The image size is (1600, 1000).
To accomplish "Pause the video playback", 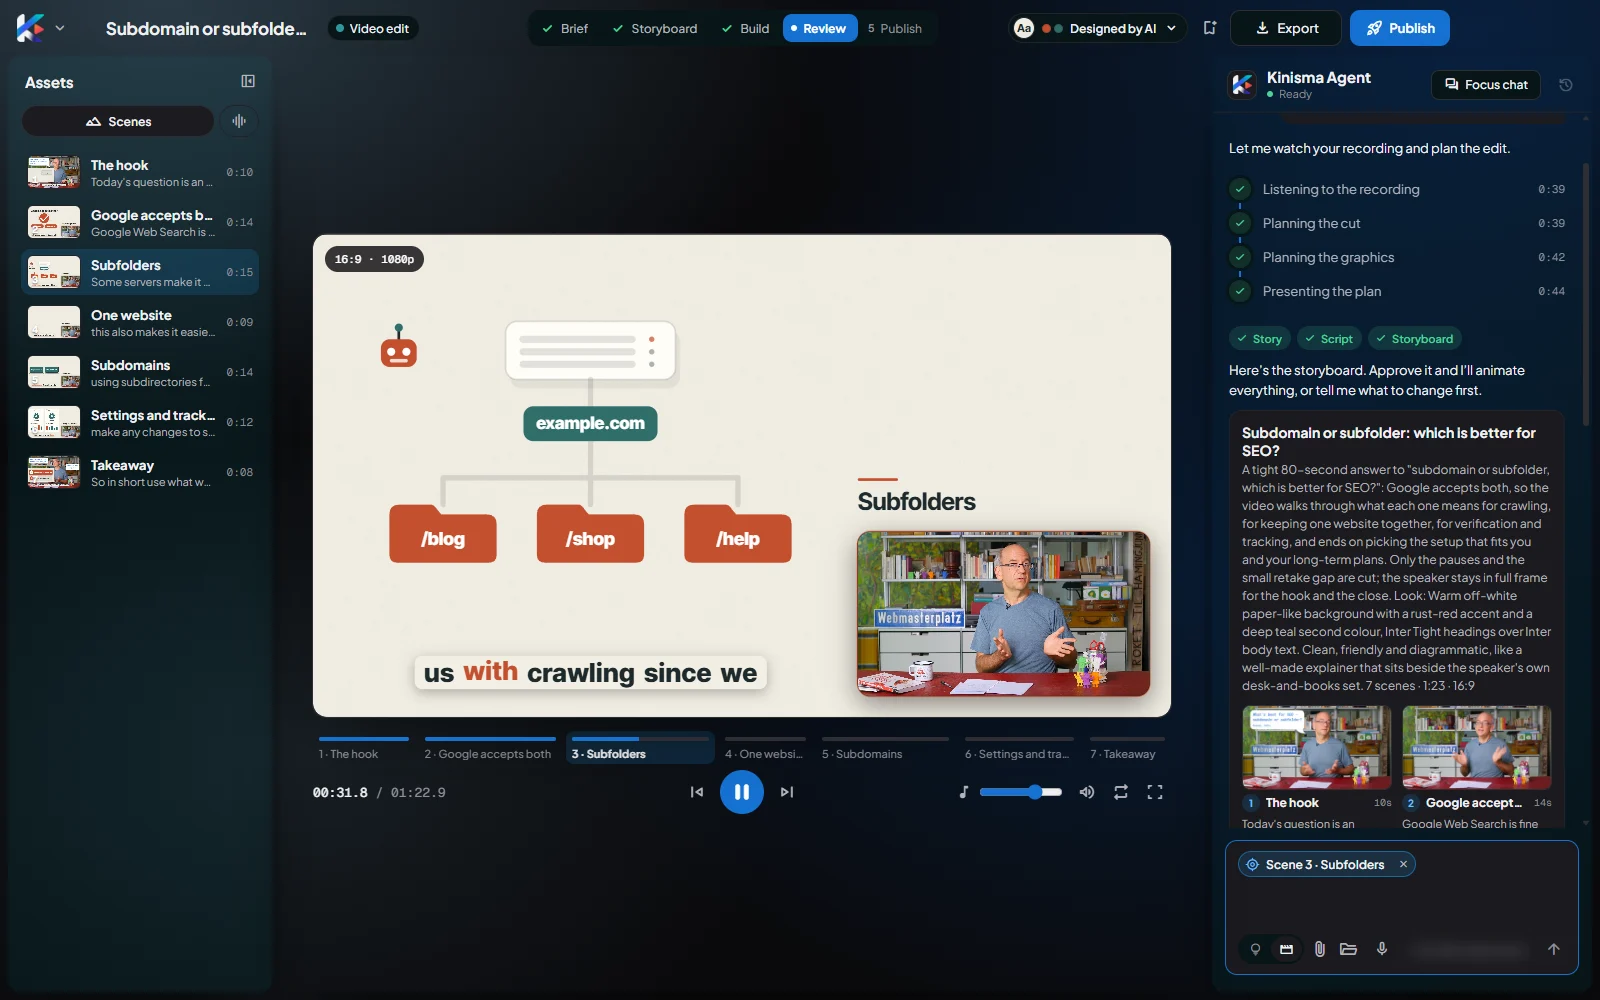I will pos(742,792).
